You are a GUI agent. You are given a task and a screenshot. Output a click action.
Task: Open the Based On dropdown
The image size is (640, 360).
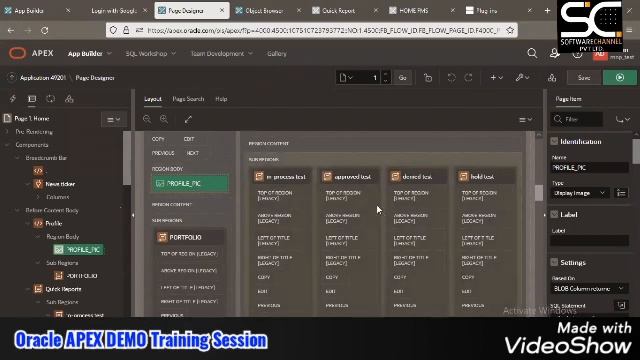pos(589,289)
